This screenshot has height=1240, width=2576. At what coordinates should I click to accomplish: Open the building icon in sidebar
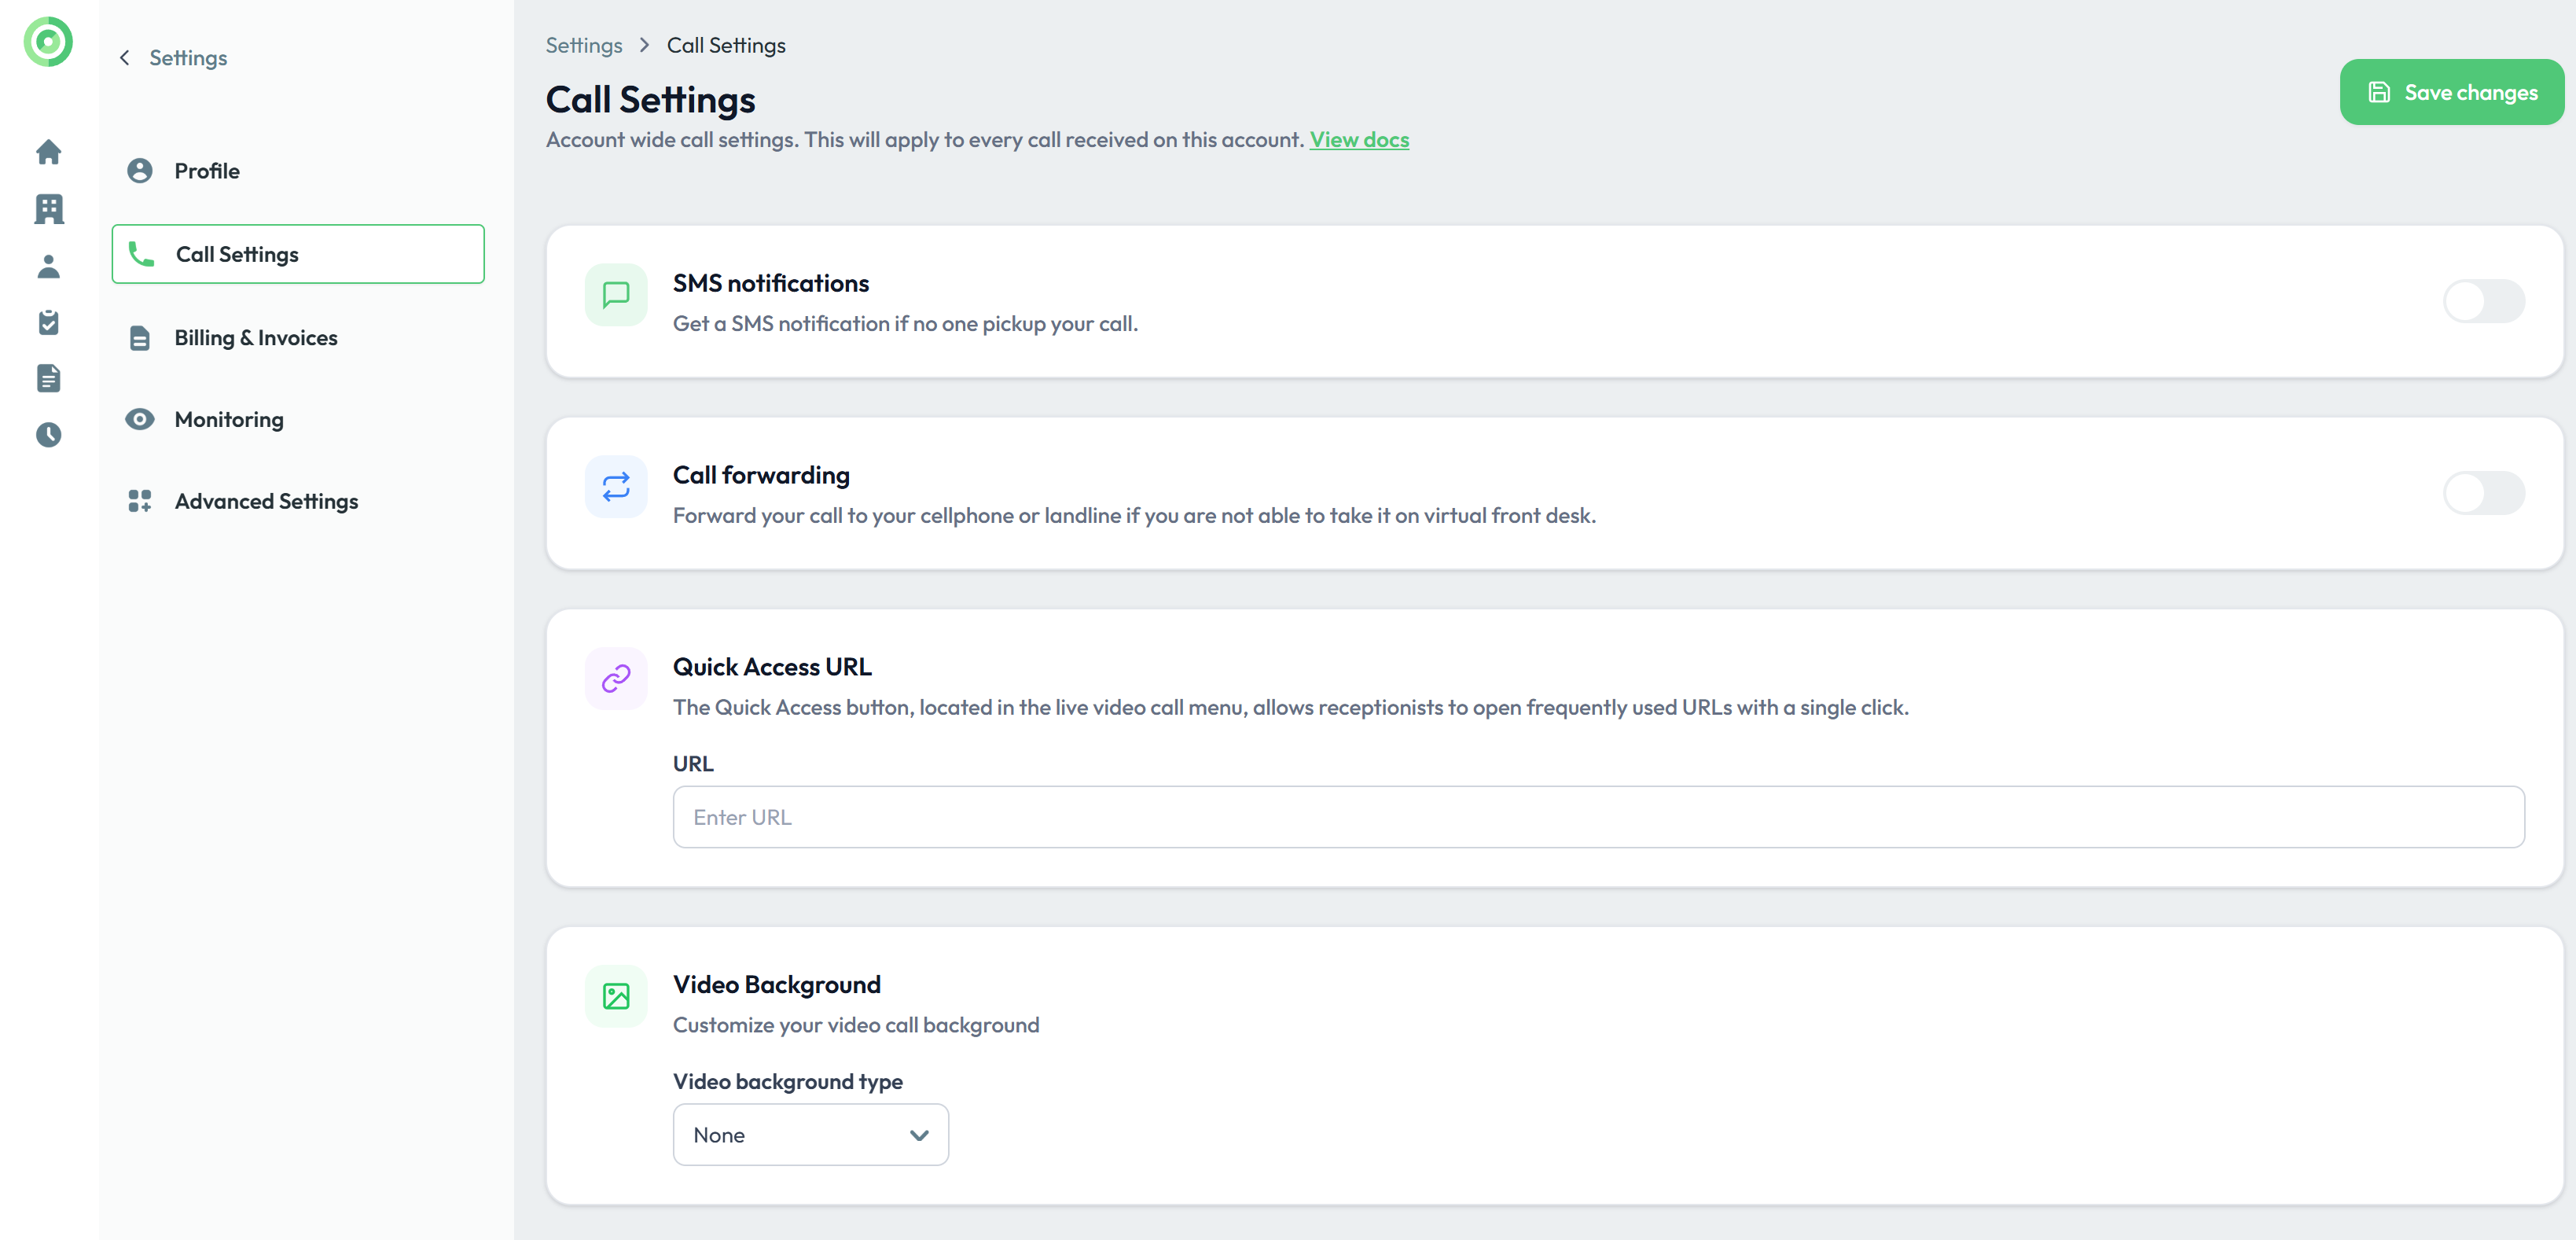click(48, 209)
